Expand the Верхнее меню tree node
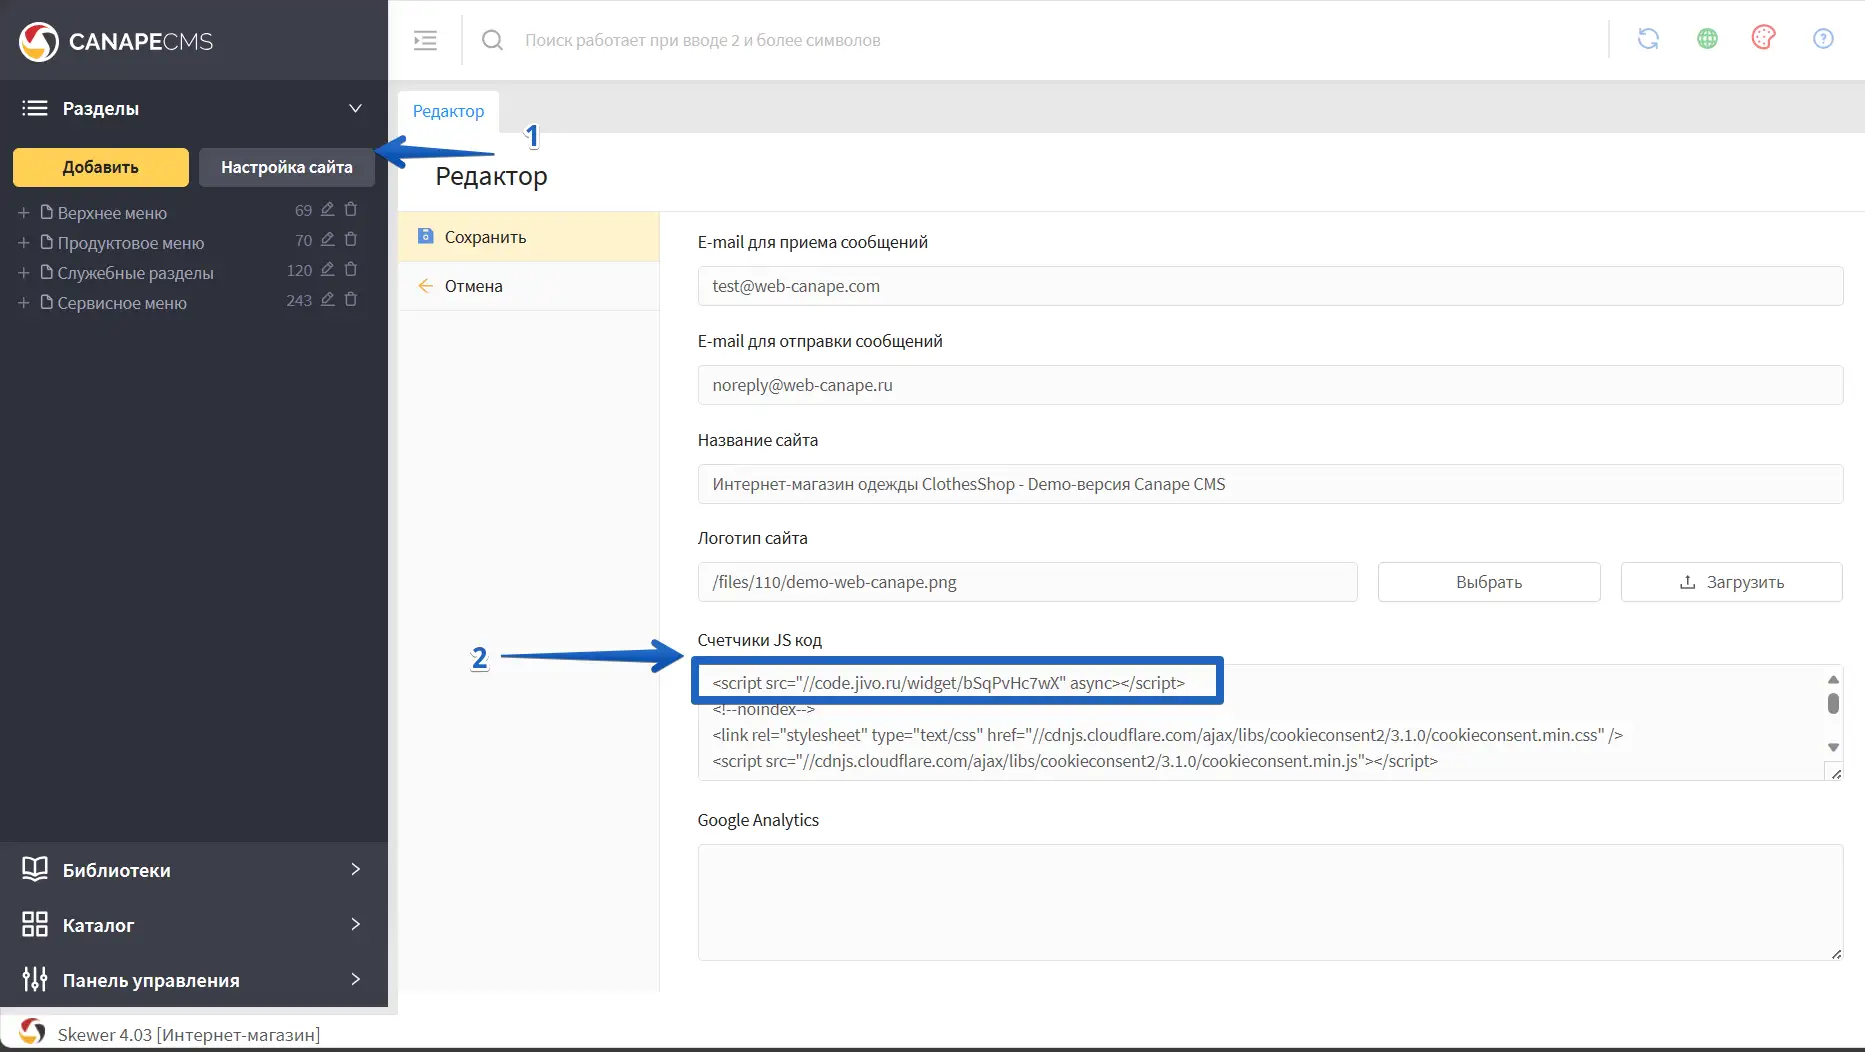 [x=23, y=213]
